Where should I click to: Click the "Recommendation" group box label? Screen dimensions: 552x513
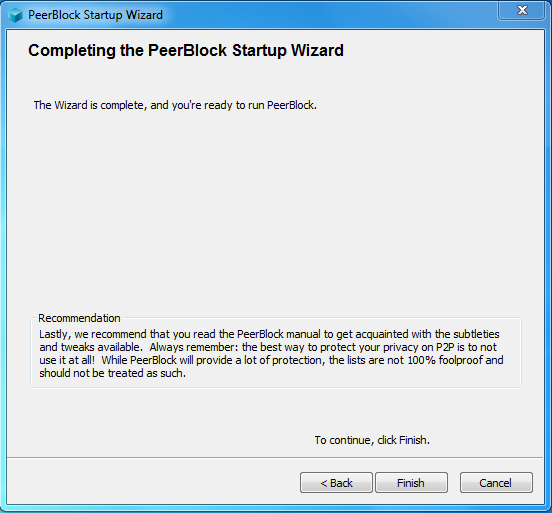click(79, 318)
